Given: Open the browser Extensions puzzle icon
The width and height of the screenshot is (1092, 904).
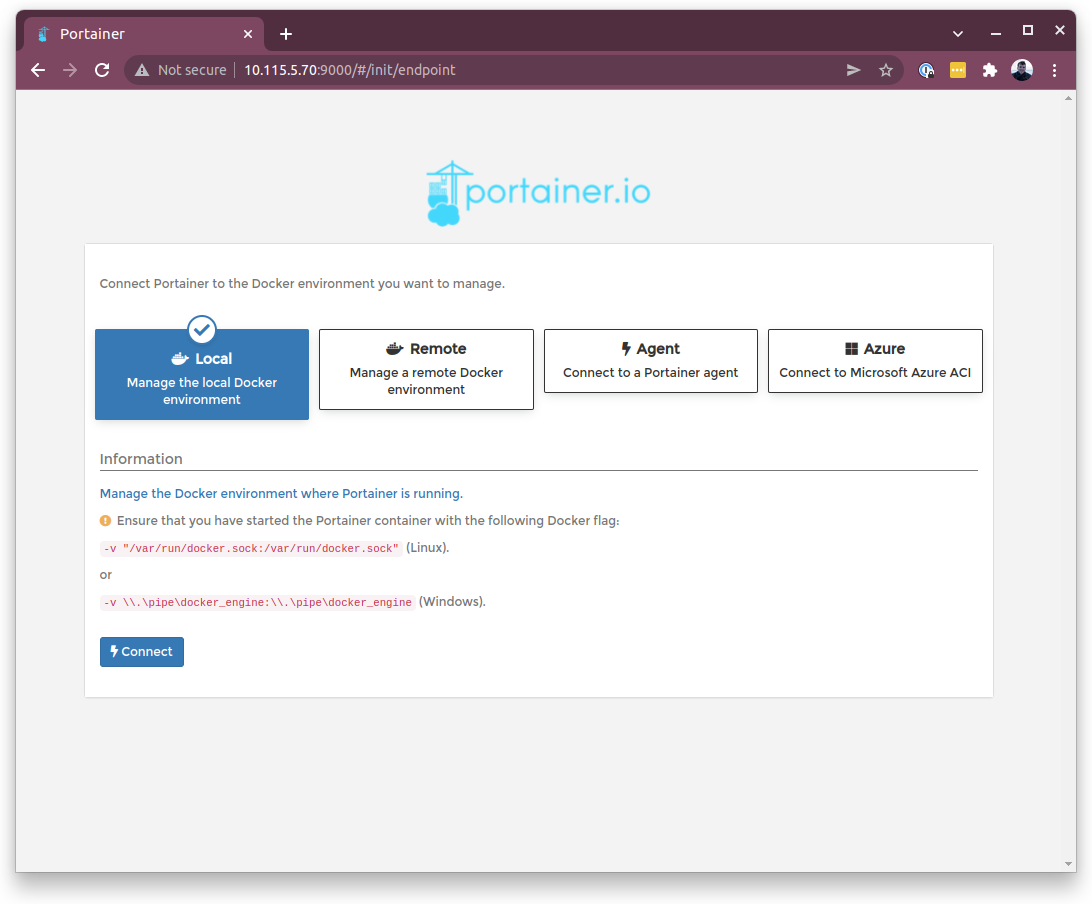Looking at the screenshot, I should [990, 70].
